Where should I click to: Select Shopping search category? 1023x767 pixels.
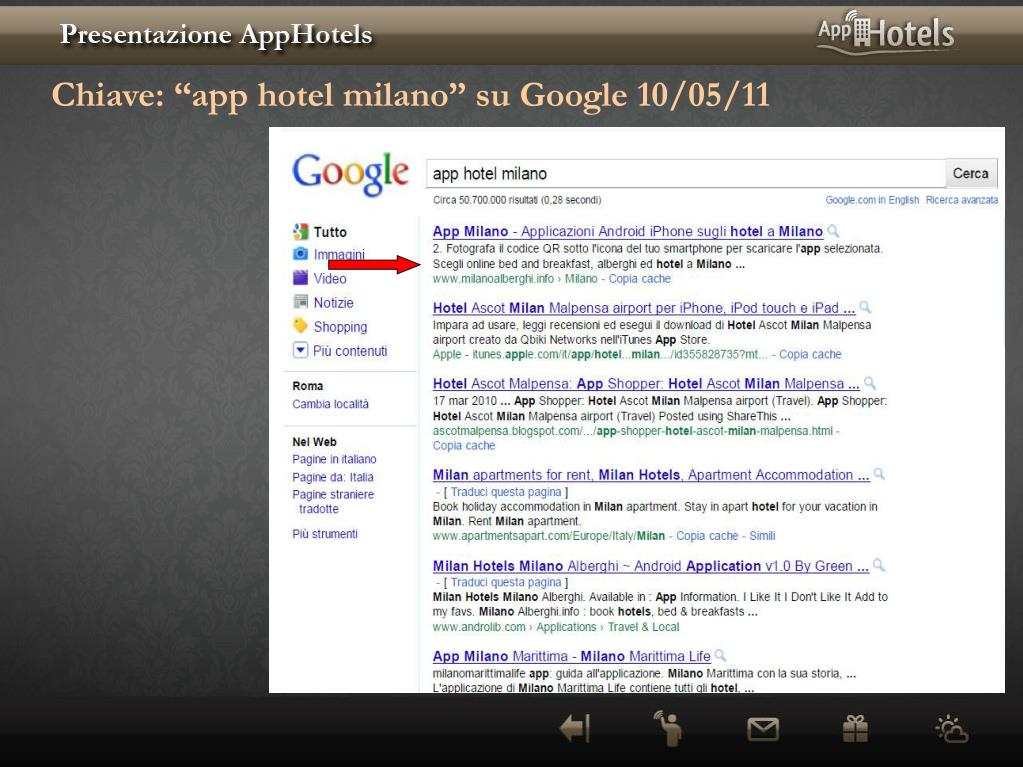pyautogui.click(x=340, y=327)
